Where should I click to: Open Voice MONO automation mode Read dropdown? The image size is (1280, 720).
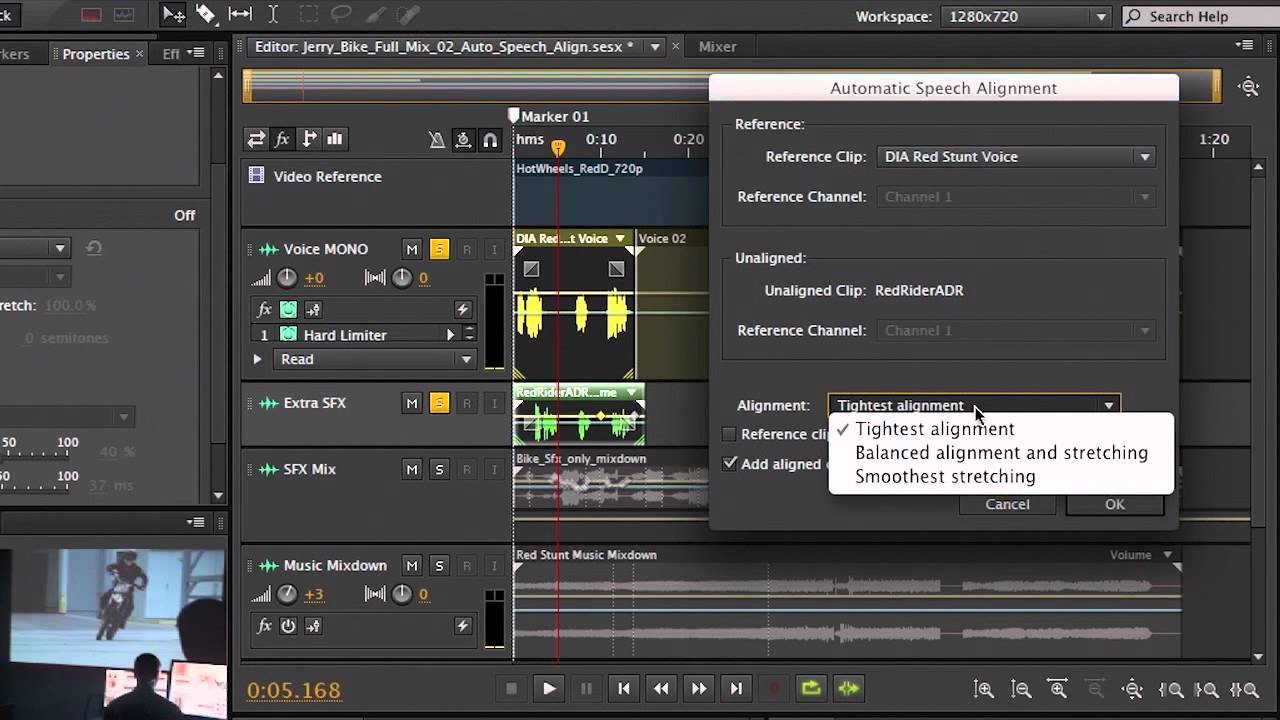coord(376,359)
